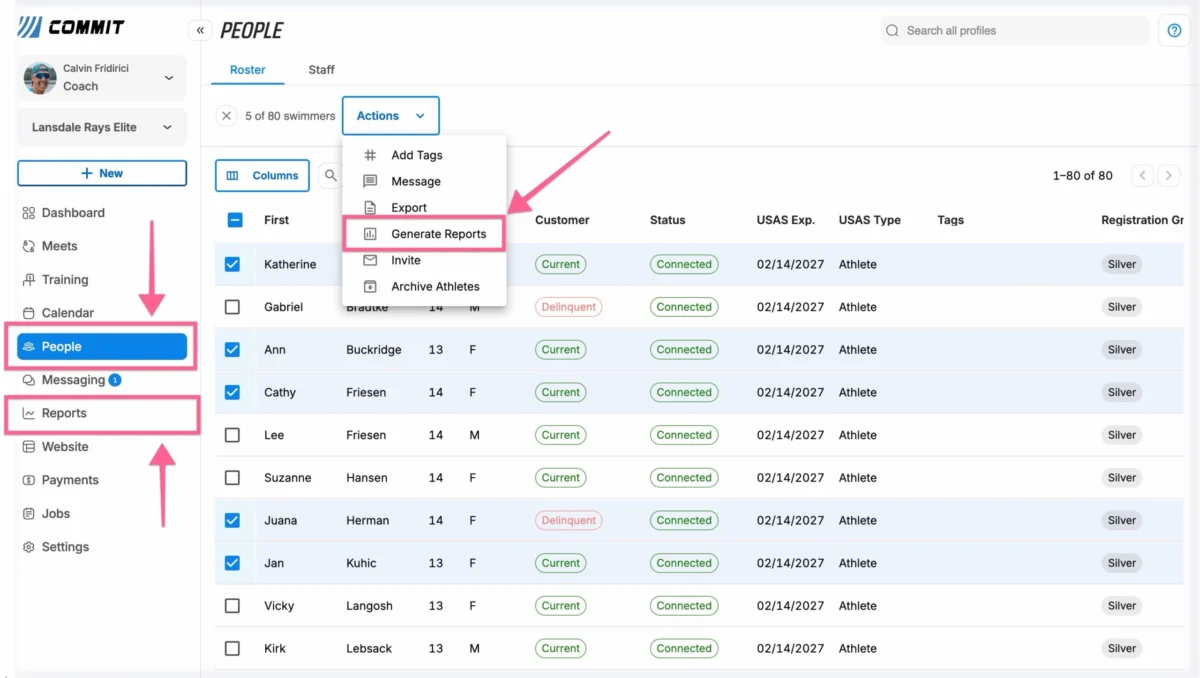1200x678 pixels.
Task: Uncheck Cathy Friesen's checkbox
Action: [232, 392]
